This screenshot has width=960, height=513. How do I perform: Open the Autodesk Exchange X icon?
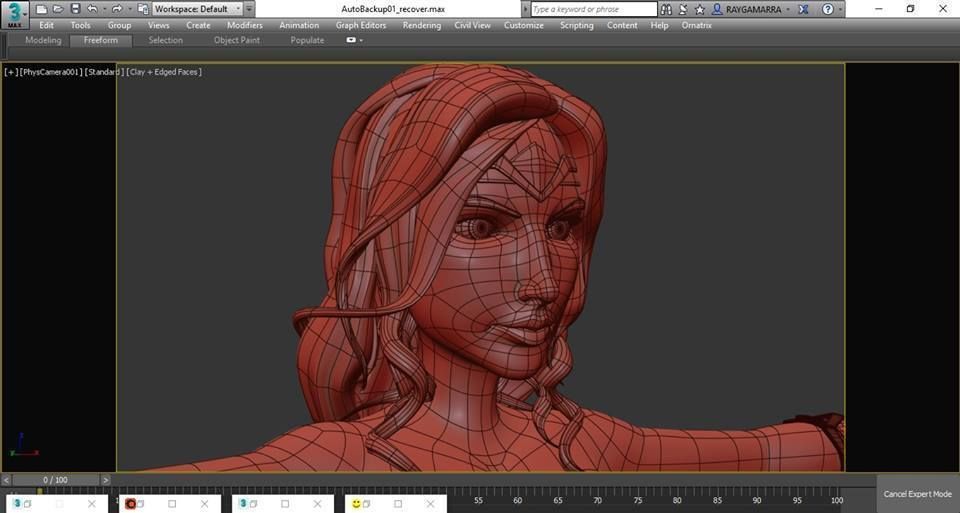[804, 9]
